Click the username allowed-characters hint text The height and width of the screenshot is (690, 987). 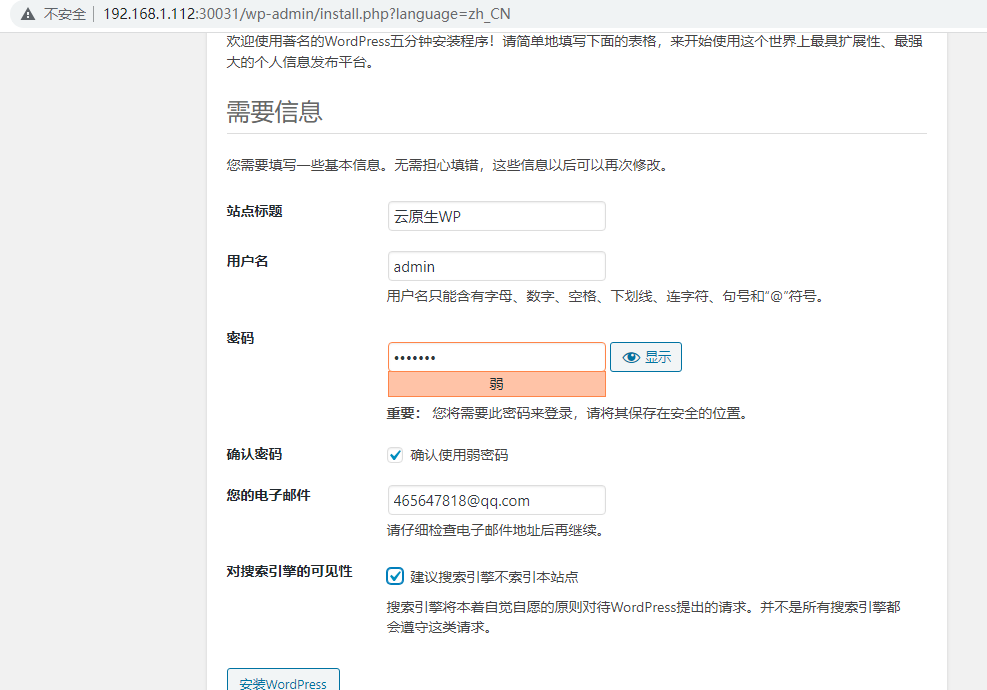click(x=606, y=296)
